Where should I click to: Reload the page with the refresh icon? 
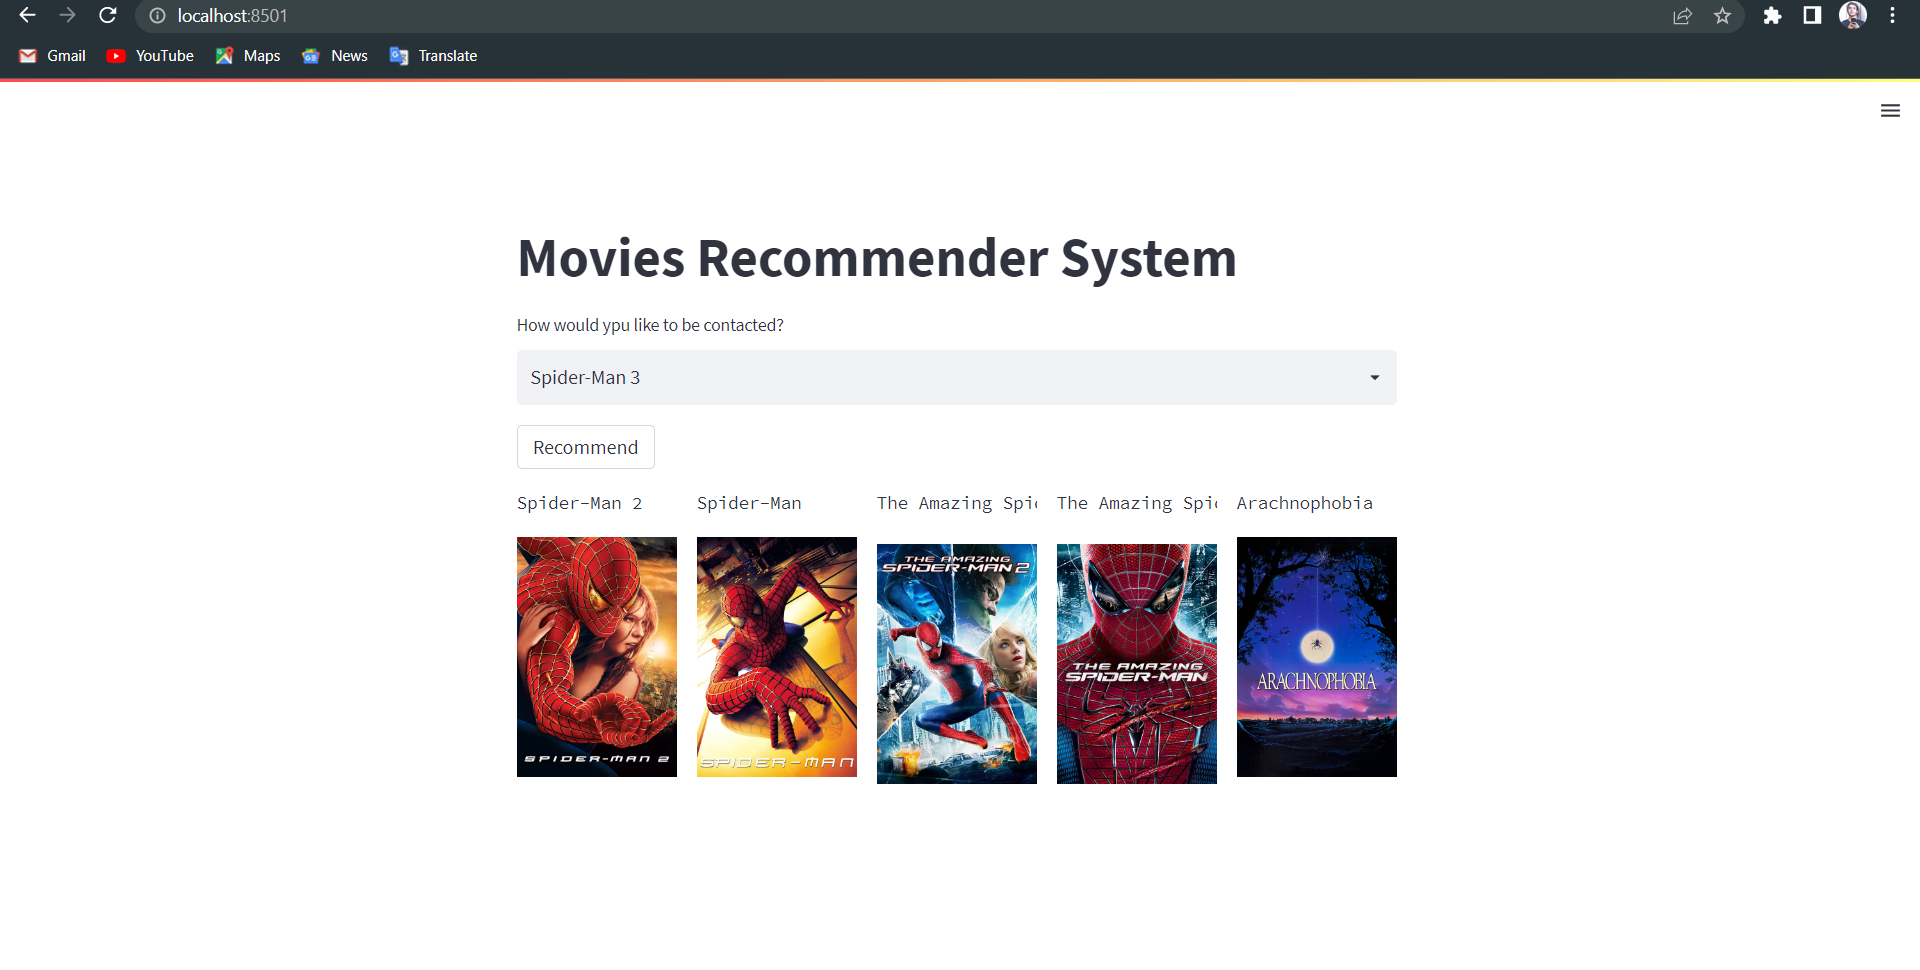pyautogui.click(x=108, y=16)
